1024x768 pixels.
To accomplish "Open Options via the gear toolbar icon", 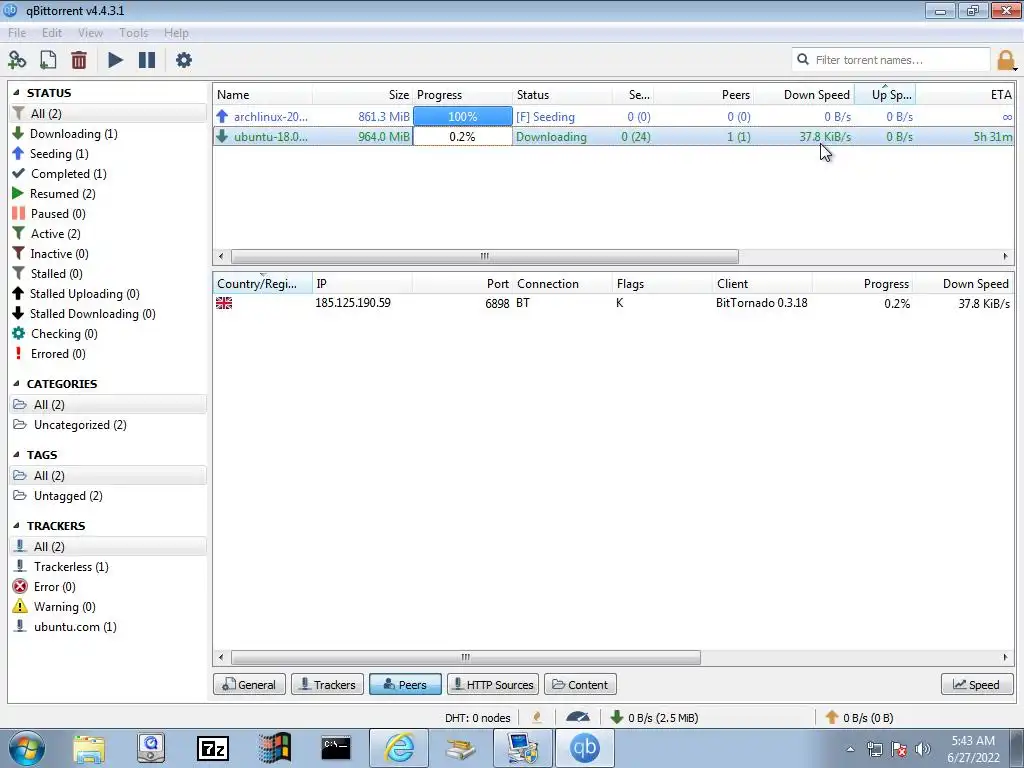I will click(184, 60).
